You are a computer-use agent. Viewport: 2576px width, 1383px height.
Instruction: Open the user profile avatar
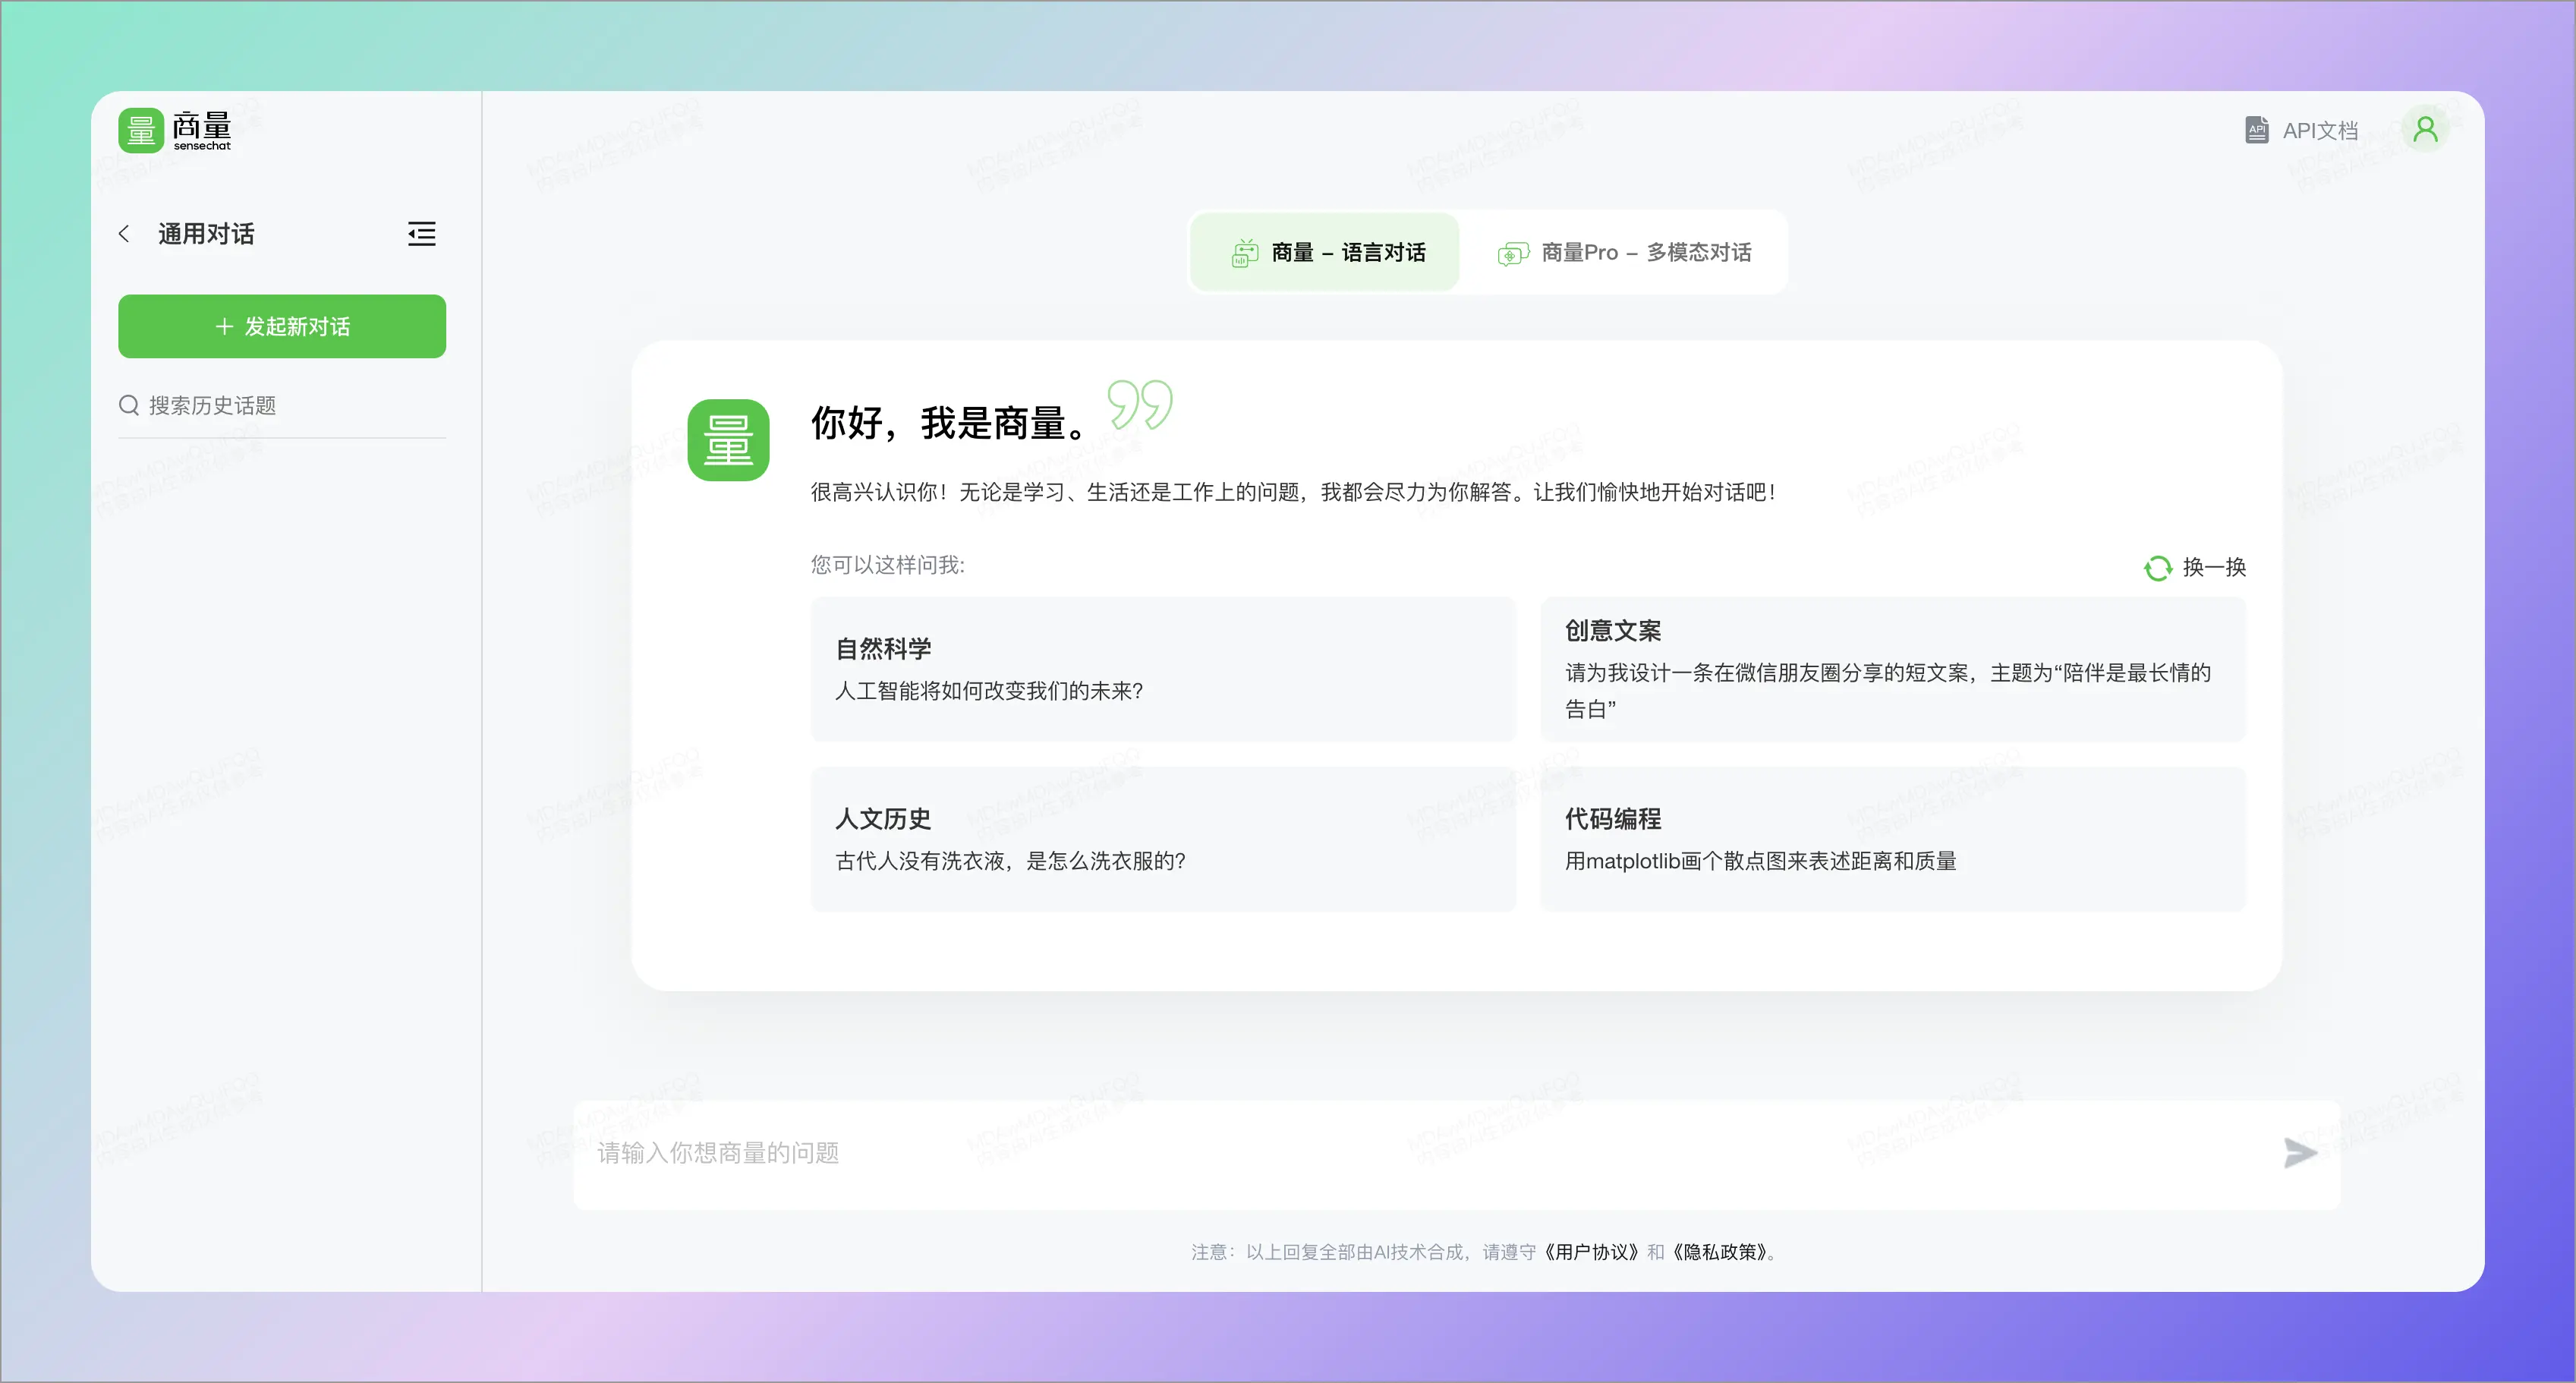coord(2425,130)
